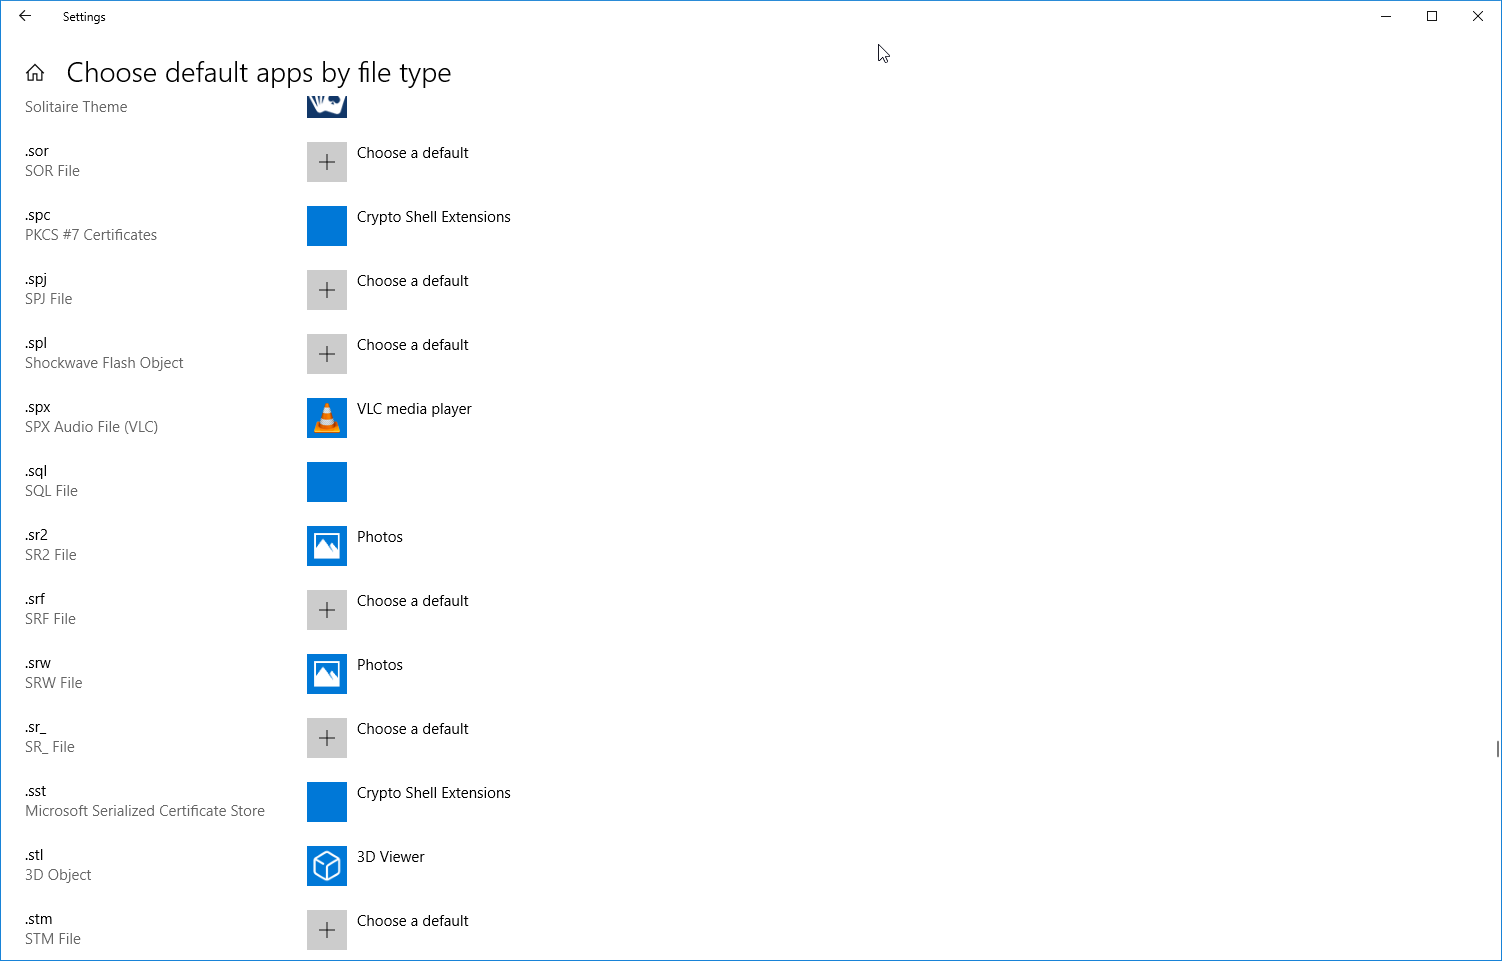Change 3D Viewer default for .stl
This screenshot has height=961, width=1502.
tap(390, 857)
